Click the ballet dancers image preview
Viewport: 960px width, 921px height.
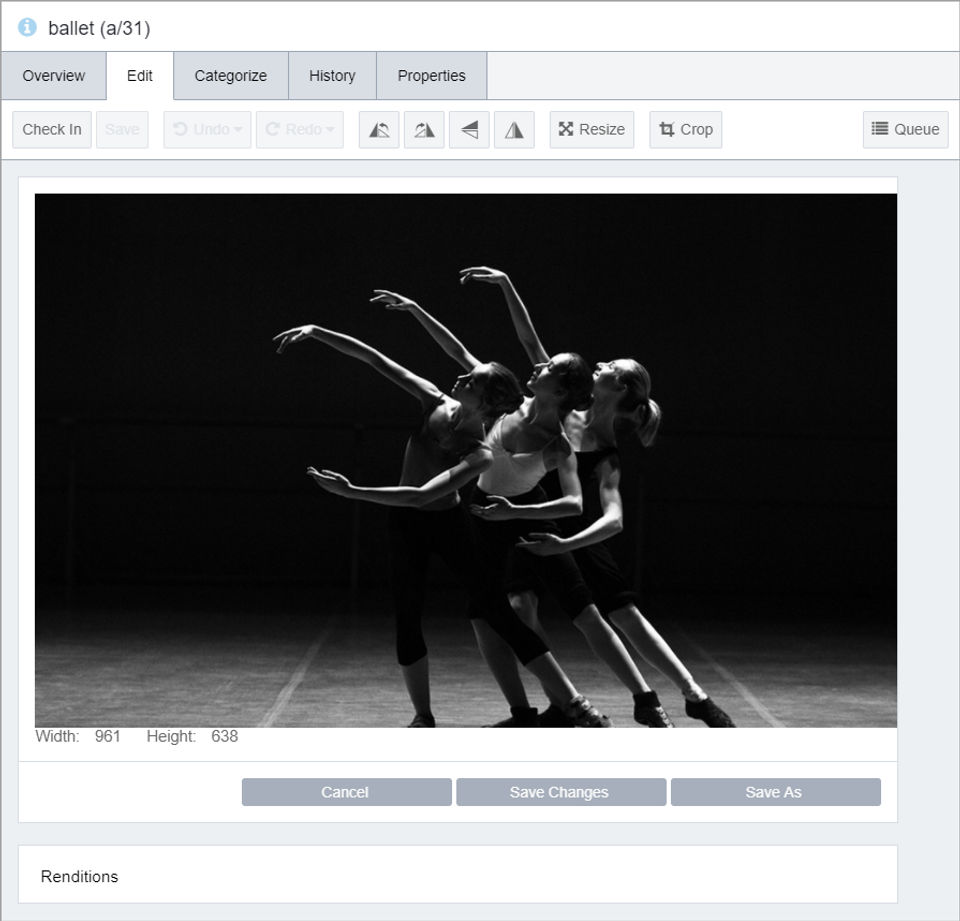click(x=466, y=460)
